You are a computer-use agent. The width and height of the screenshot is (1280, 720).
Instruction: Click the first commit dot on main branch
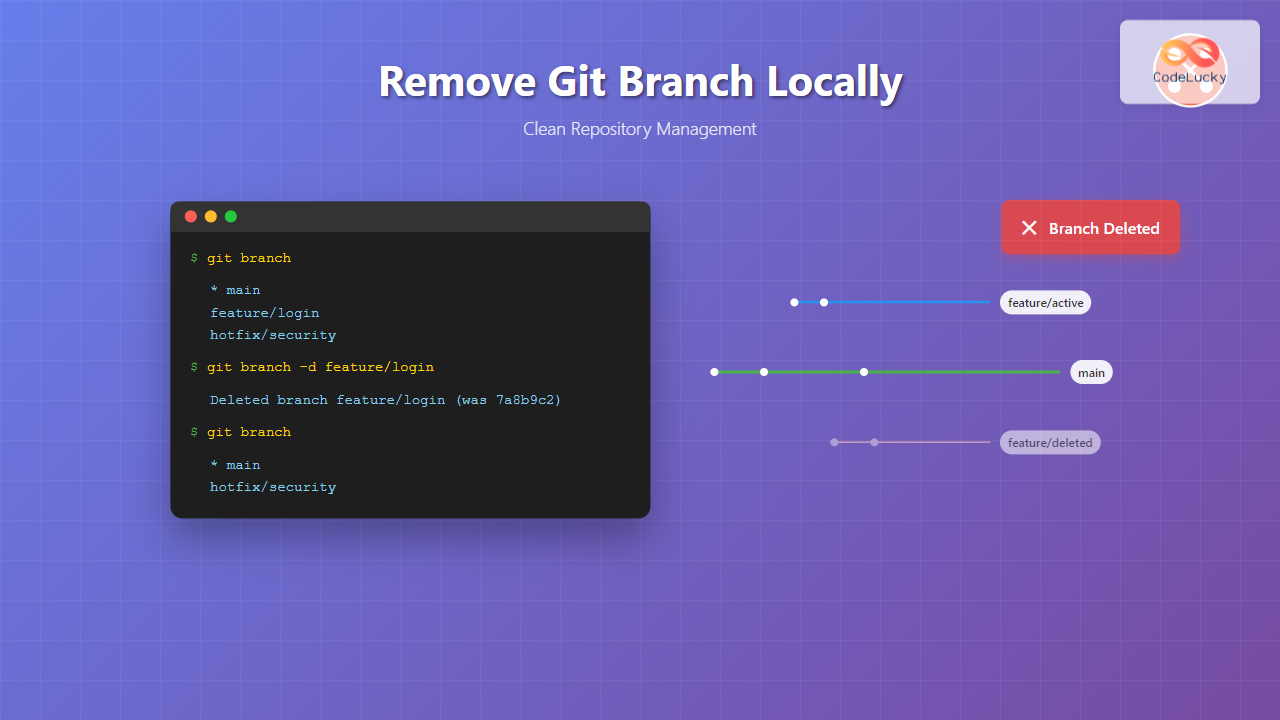tap(714, 372)
